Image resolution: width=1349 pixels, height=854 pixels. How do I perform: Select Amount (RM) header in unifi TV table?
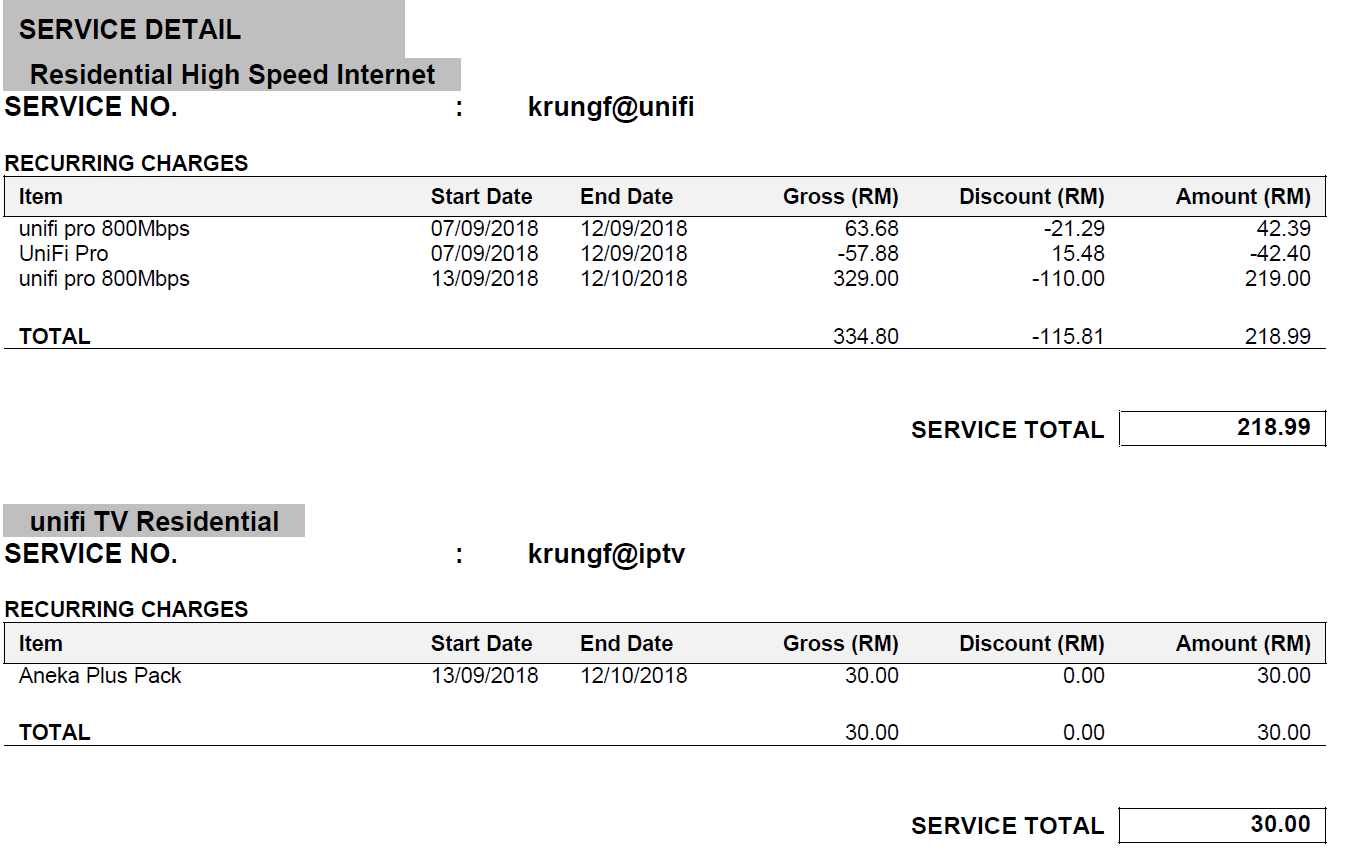pos(1243,644)
